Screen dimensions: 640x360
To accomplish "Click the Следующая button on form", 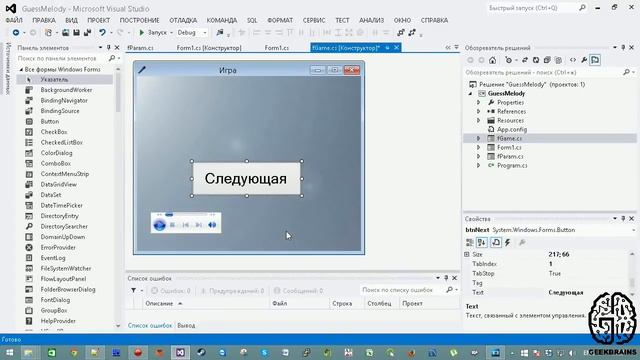I will (x=247, y=178).
